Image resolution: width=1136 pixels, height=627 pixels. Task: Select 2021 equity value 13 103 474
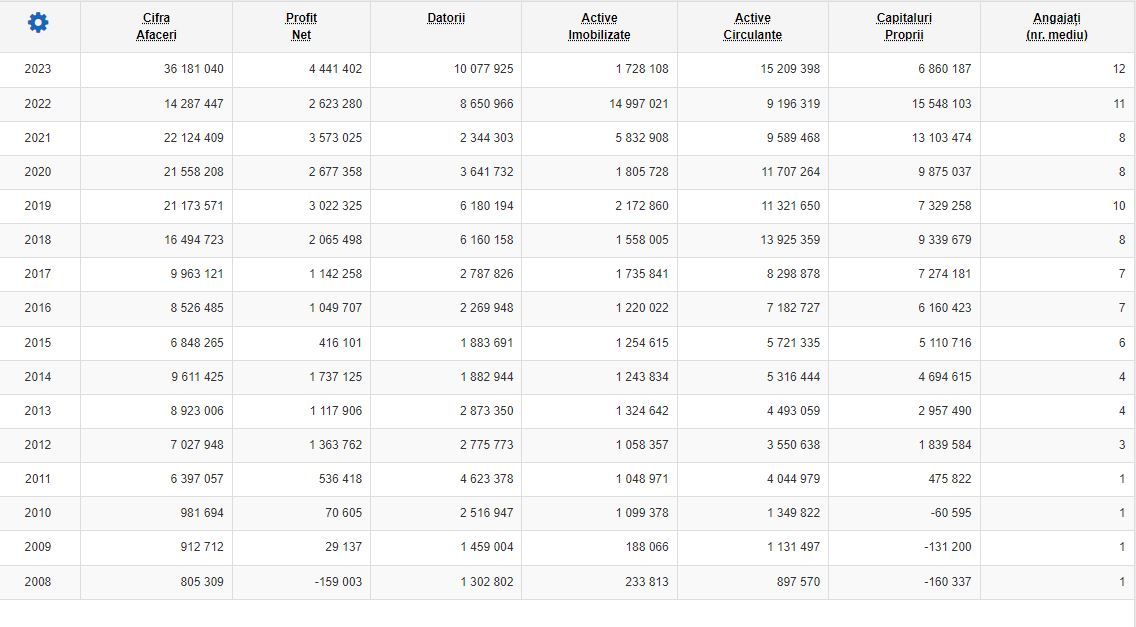(941, 138)
